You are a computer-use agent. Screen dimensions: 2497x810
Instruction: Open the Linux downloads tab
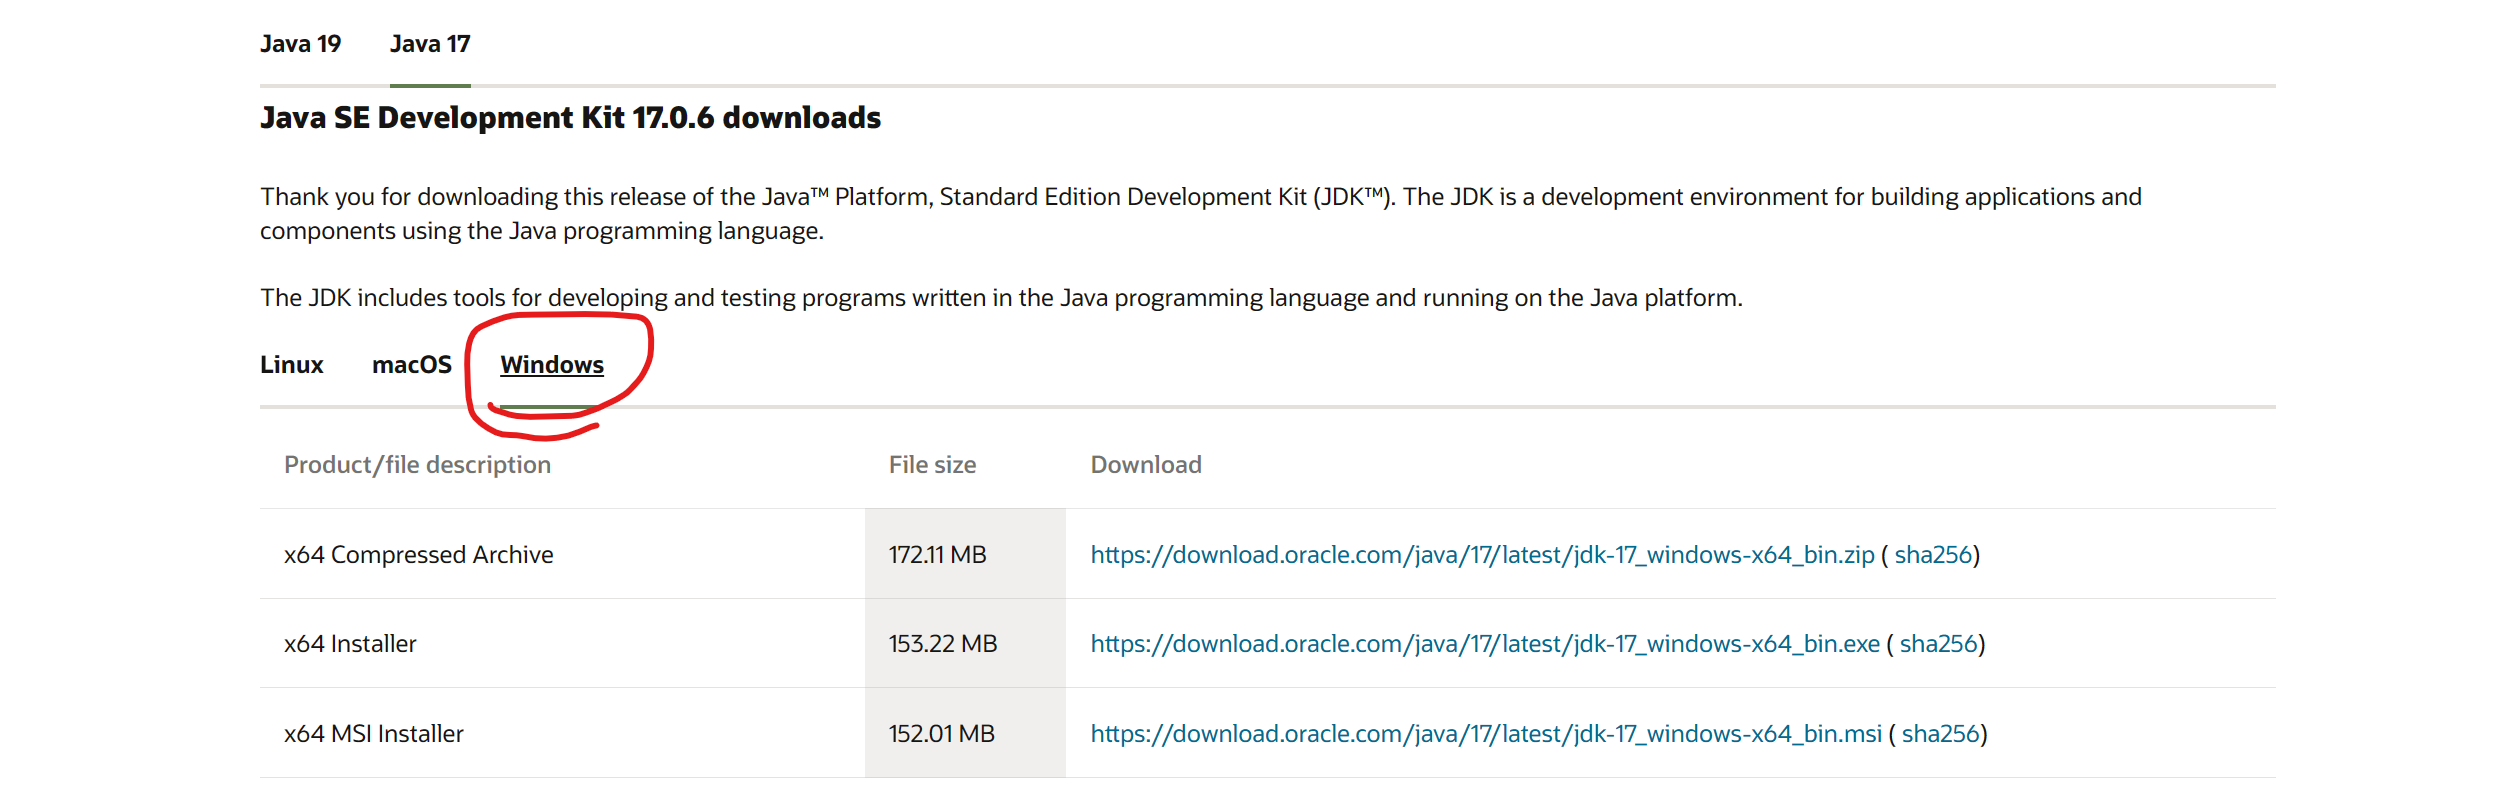[x=292, y=365]
